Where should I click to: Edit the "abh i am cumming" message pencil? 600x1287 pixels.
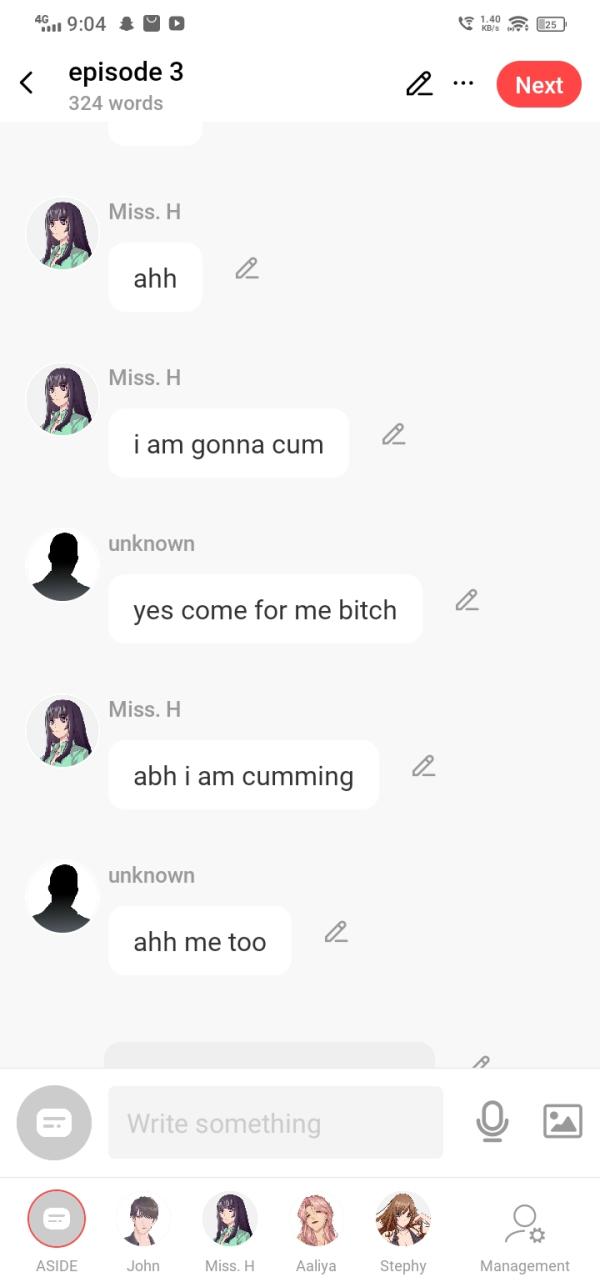[423, 766]
